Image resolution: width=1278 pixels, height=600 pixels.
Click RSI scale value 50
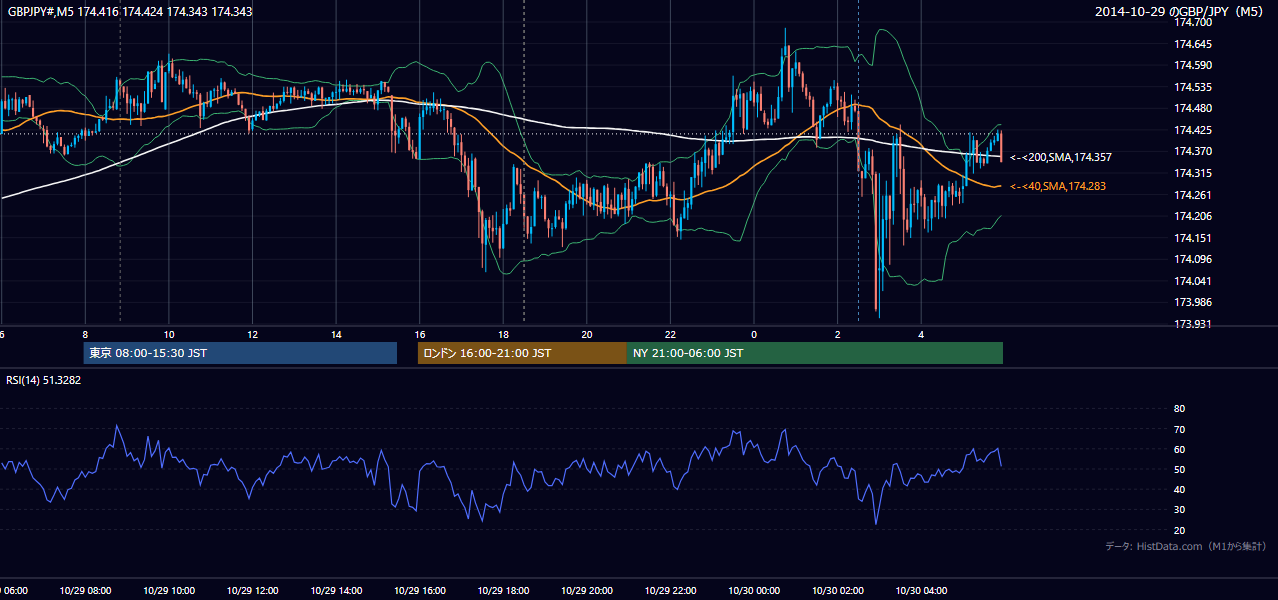[1179, 469]
